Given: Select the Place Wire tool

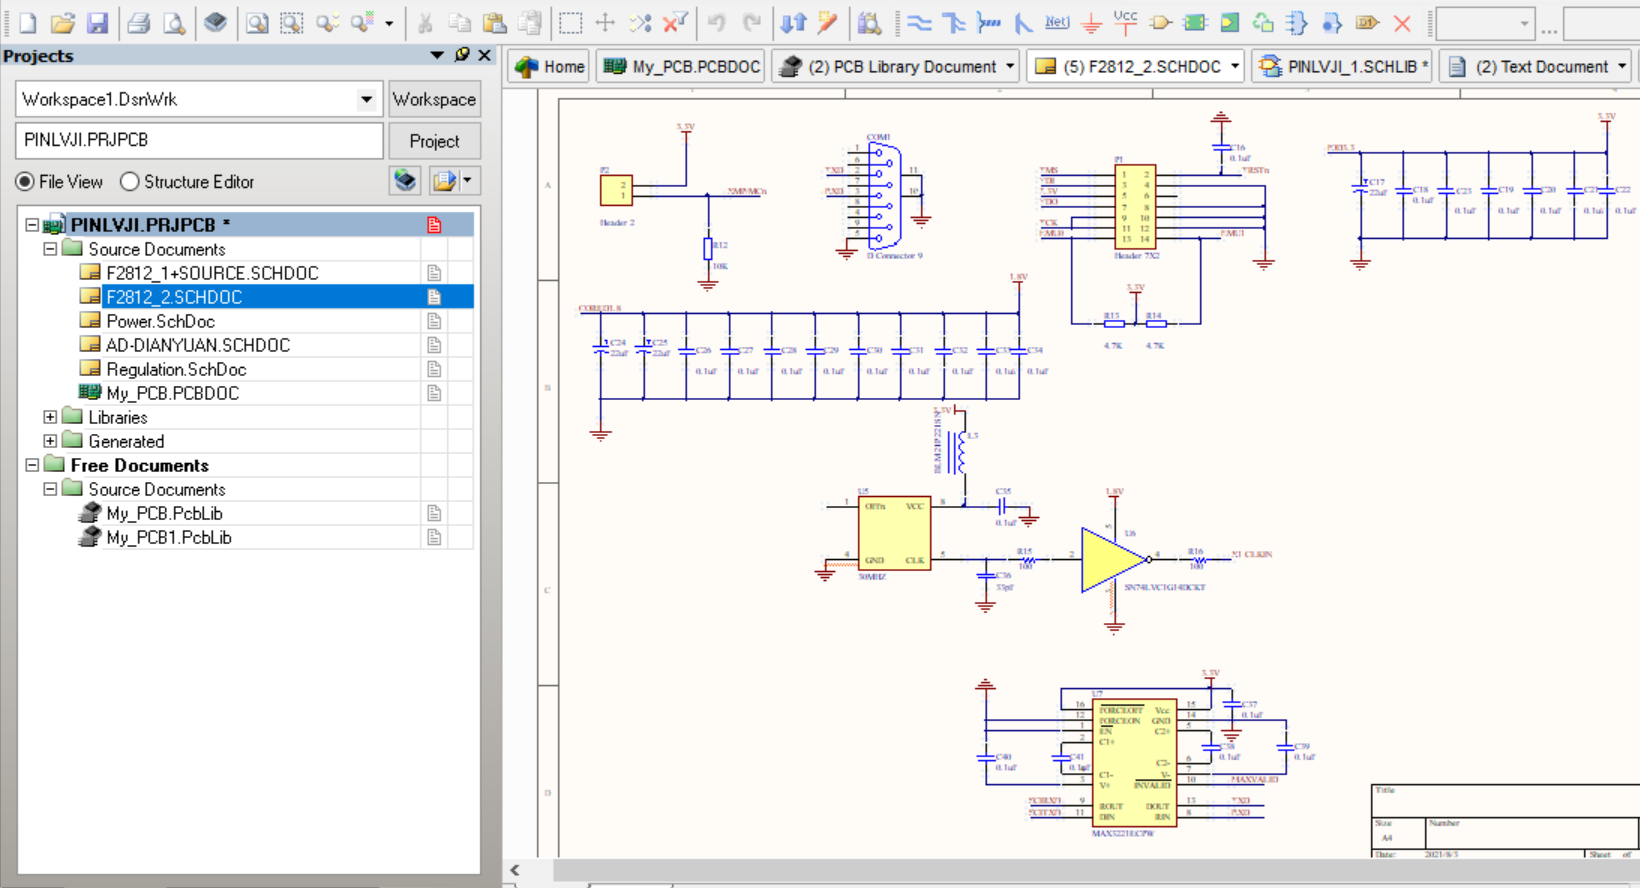Looking at the screenshot, I should tap(919, 22).
